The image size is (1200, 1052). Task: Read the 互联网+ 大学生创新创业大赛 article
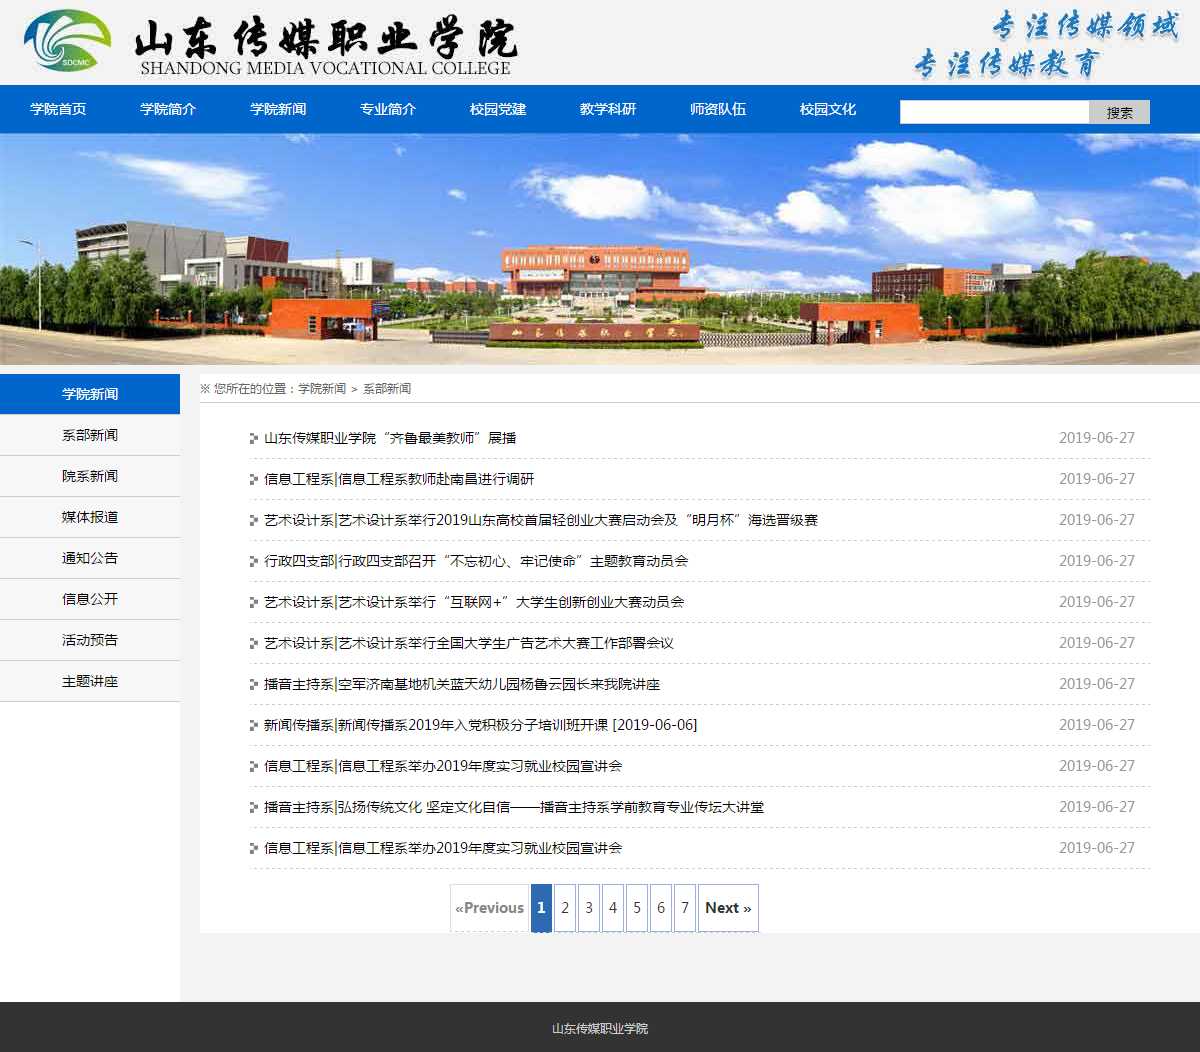(474, 602)
